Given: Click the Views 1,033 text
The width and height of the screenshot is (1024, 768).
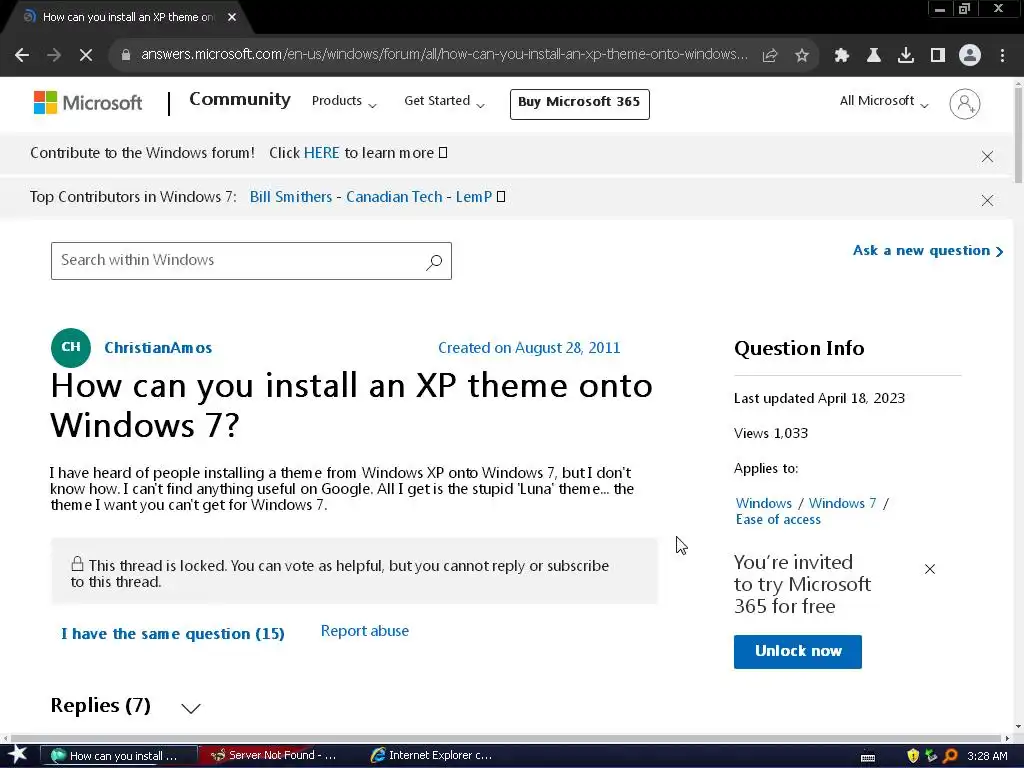Looking at the screenshot, I should click(x=771, y=434).
